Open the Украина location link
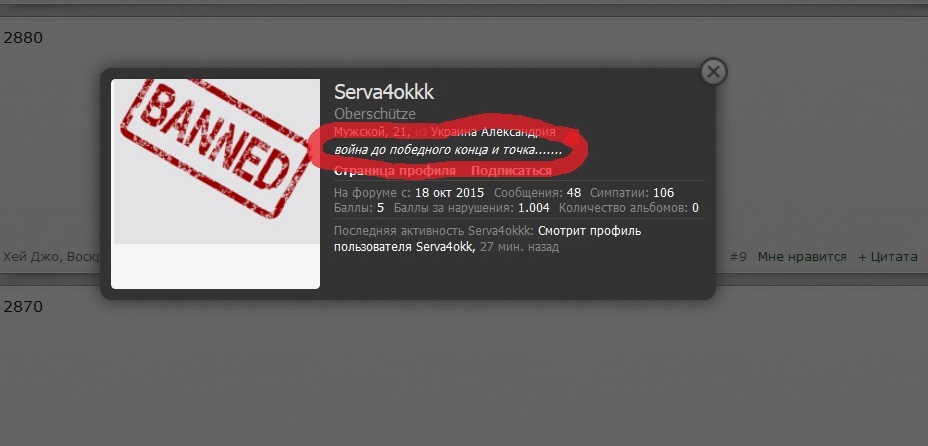 tap(455, 132)
